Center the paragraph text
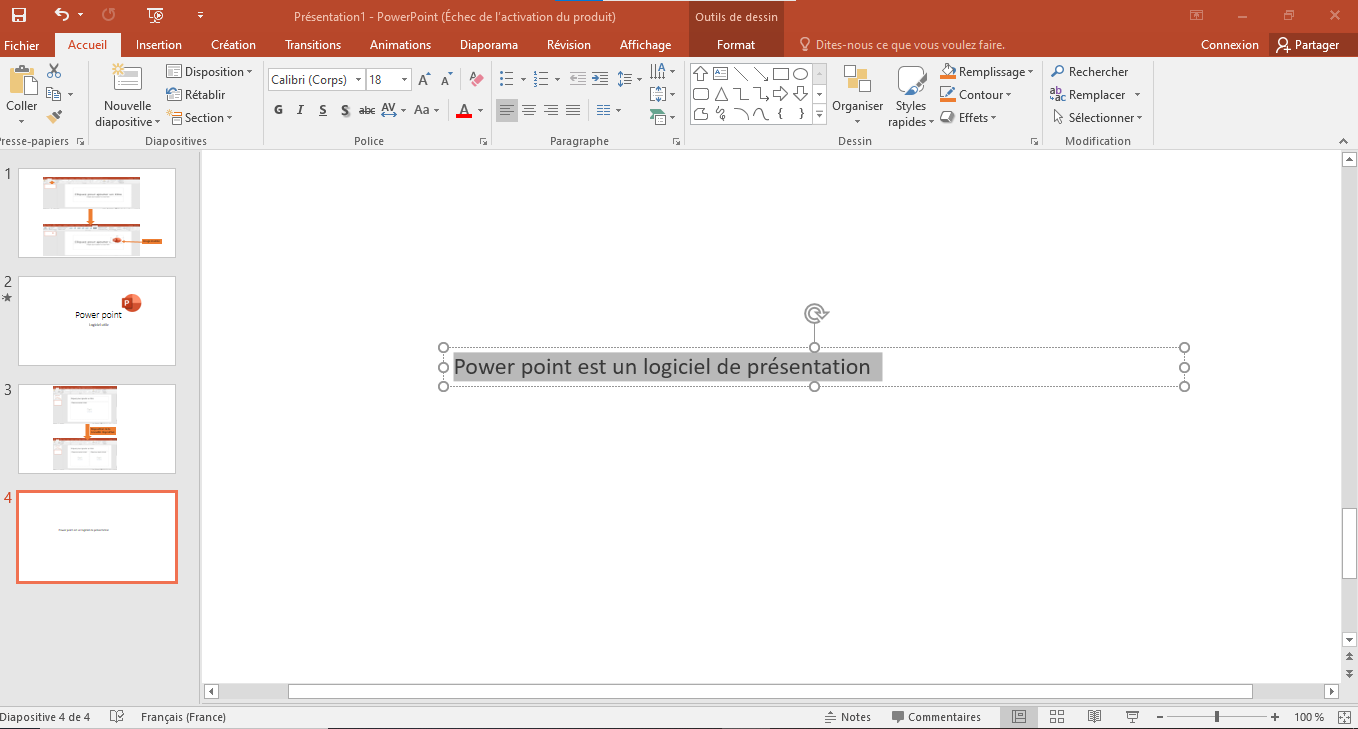1358x729 pixels. pyautogui.click(x=529, y=110)
